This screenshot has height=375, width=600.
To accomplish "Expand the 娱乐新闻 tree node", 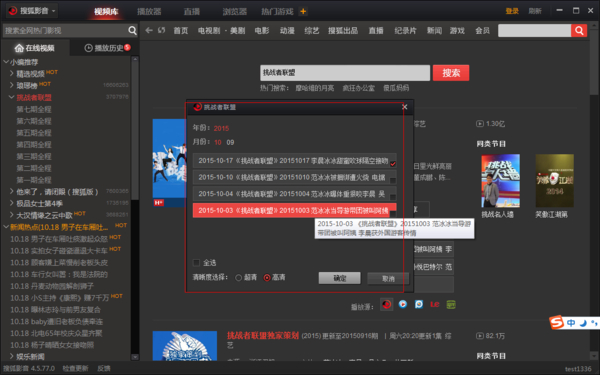I will pyautogui.click(x=11, y=356).
